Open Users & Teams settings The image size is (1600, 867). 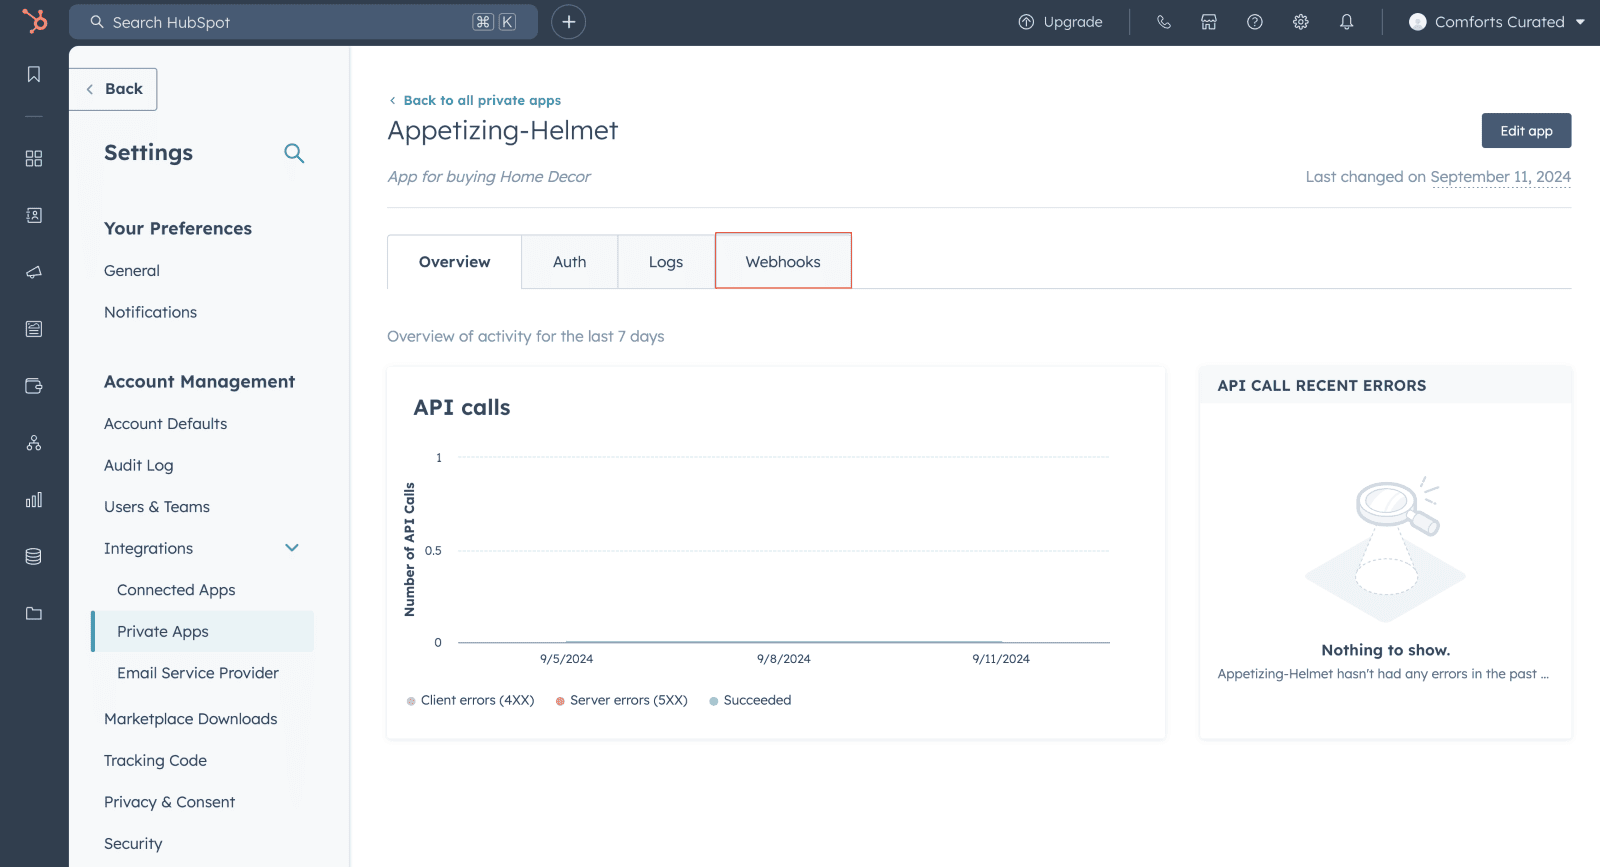(157, 507)
